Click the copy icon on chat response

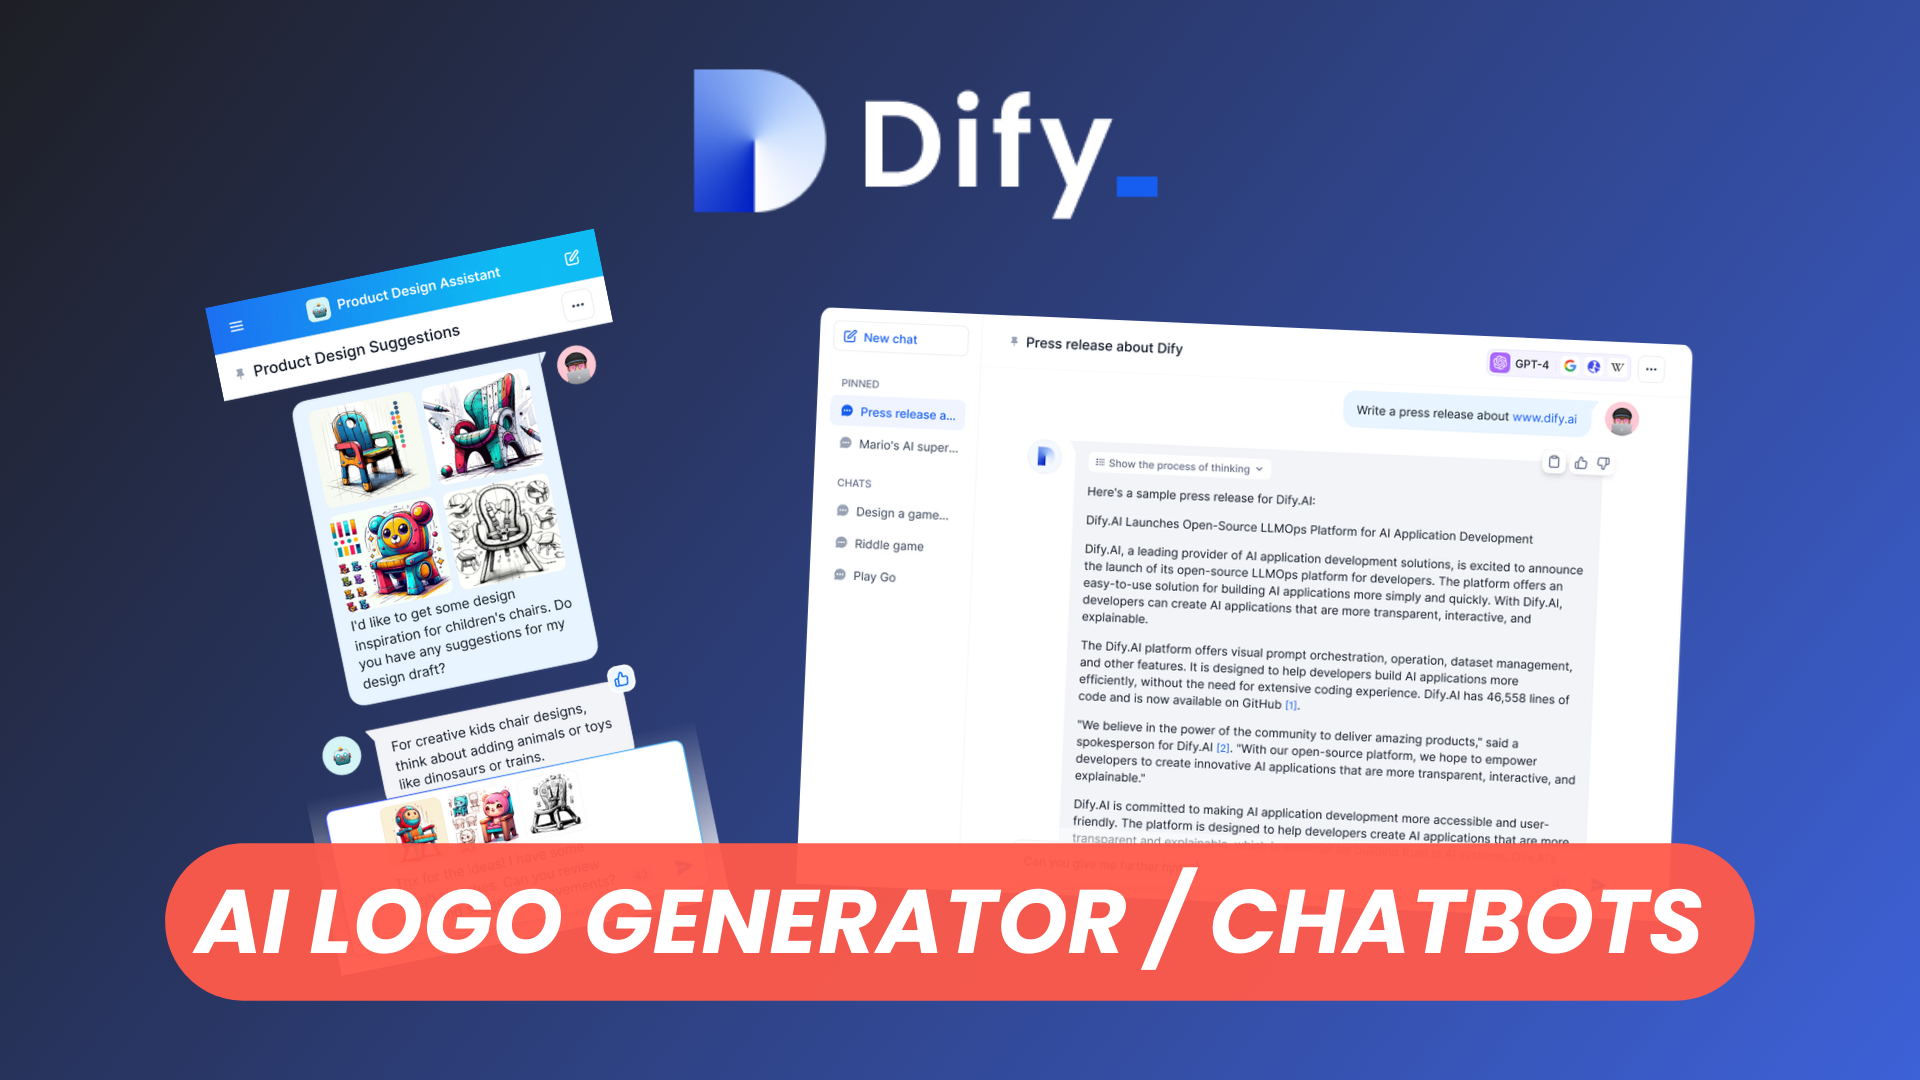pos(1555,462)
